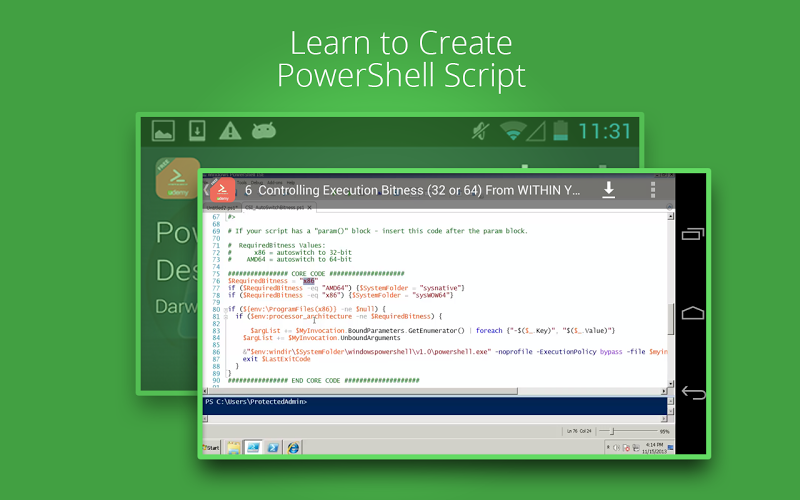This screenshot has width=800, height=500.
Task: Tap the picture notification icon in status bar
Action: coord(163,131)
